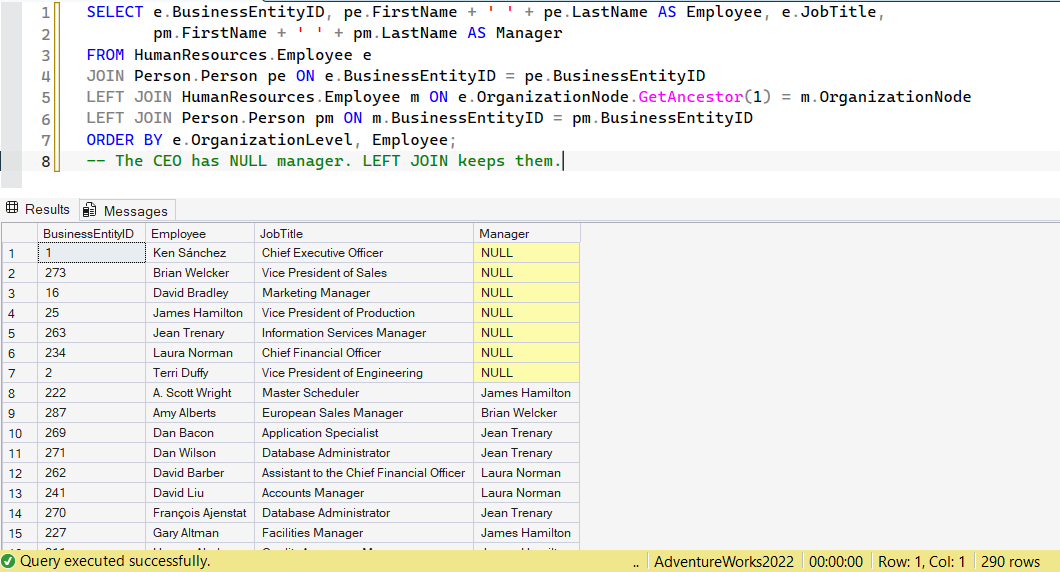Place cursor in the comment on line 8
This screenshot has height=572, width=1060.
pos(324,161)
